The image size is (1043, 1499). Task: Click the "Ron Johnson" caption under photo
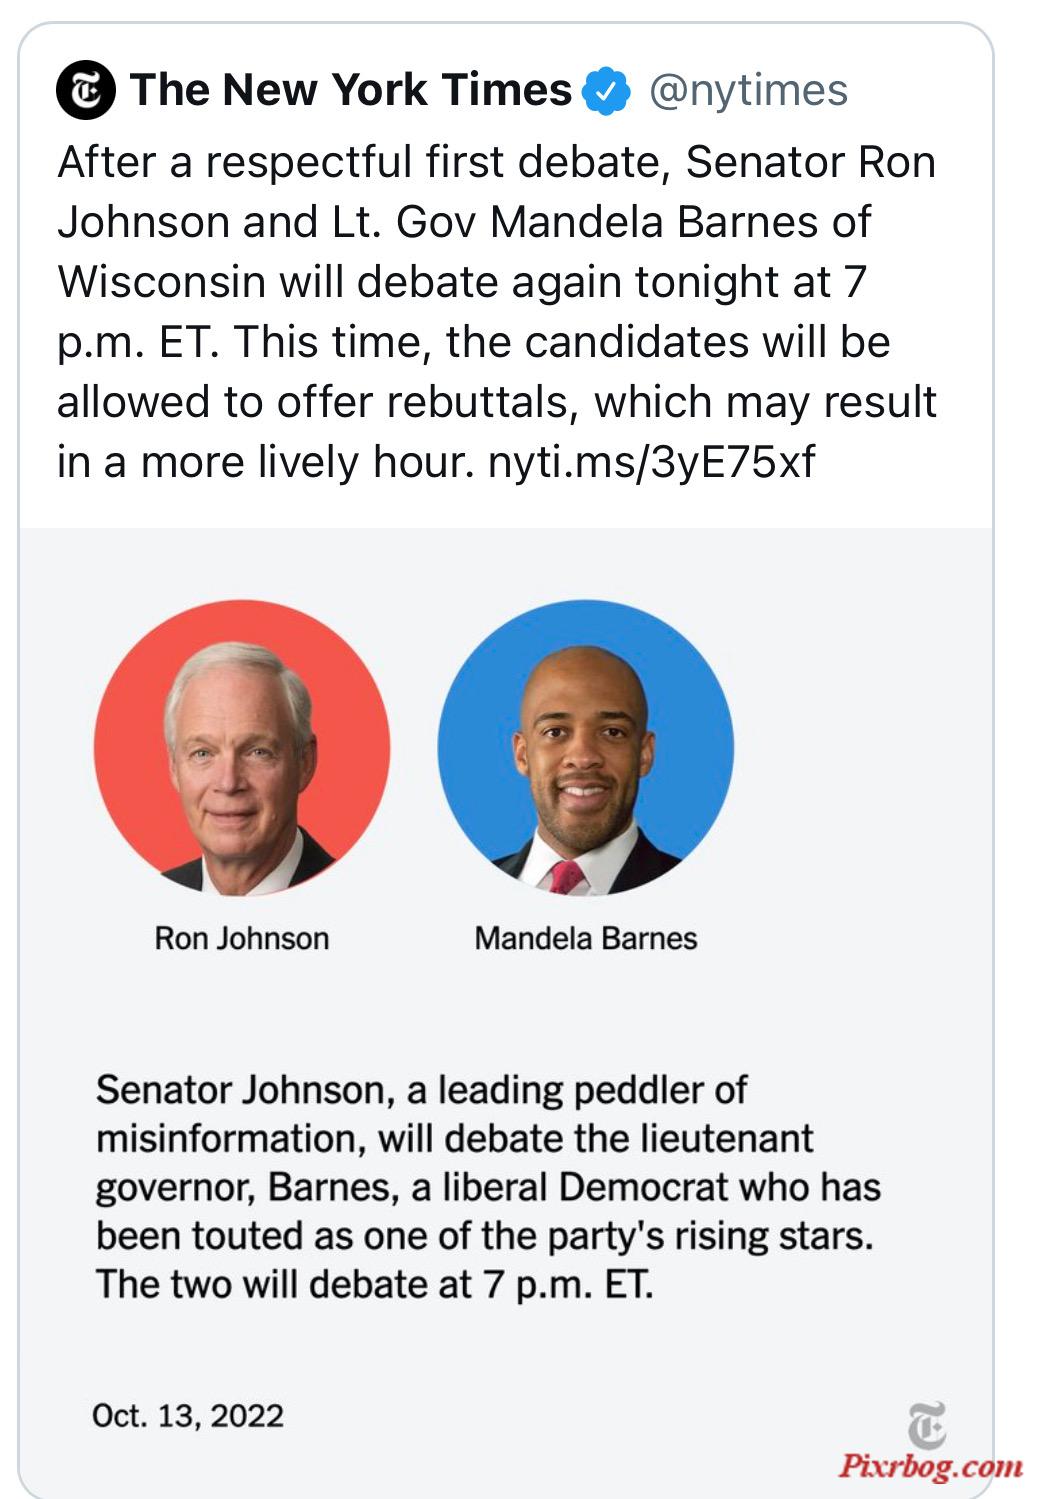(x=242, y=938)
